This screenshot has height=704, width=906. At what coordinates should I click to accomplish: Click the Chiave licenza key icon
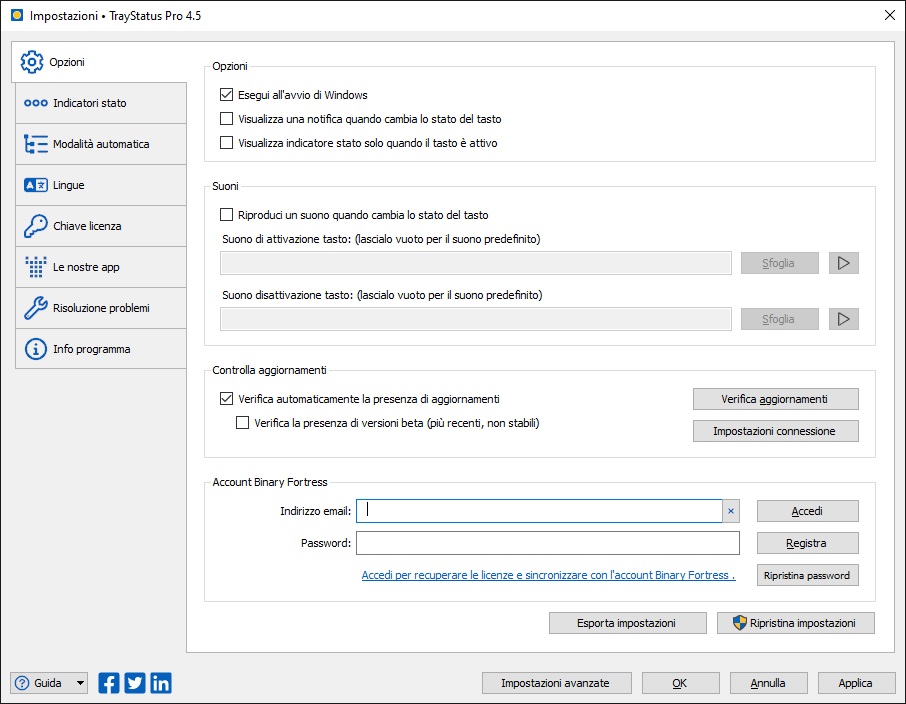pyautogui.click(x=36, y=226)
